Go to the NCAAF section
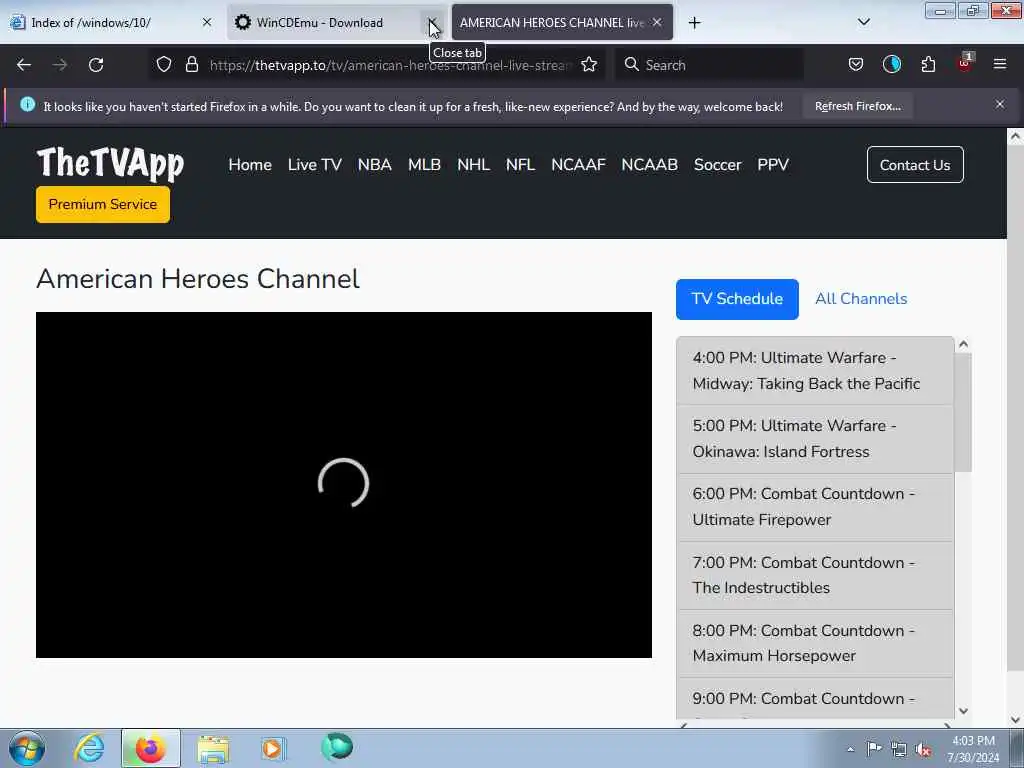This screenshot has width=1024, height=768. point(579,165)
